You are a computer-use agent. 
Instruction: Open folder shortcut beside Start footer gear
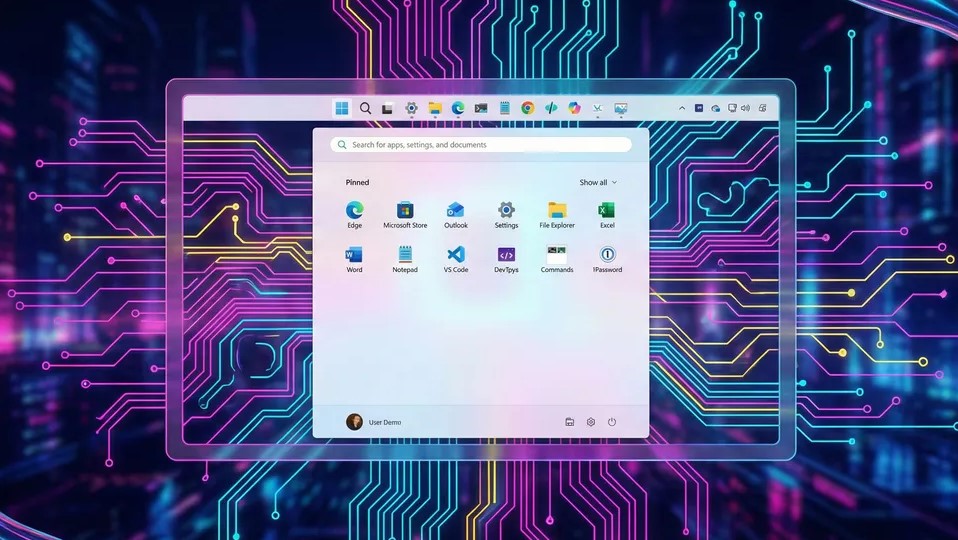coord(569,421)
